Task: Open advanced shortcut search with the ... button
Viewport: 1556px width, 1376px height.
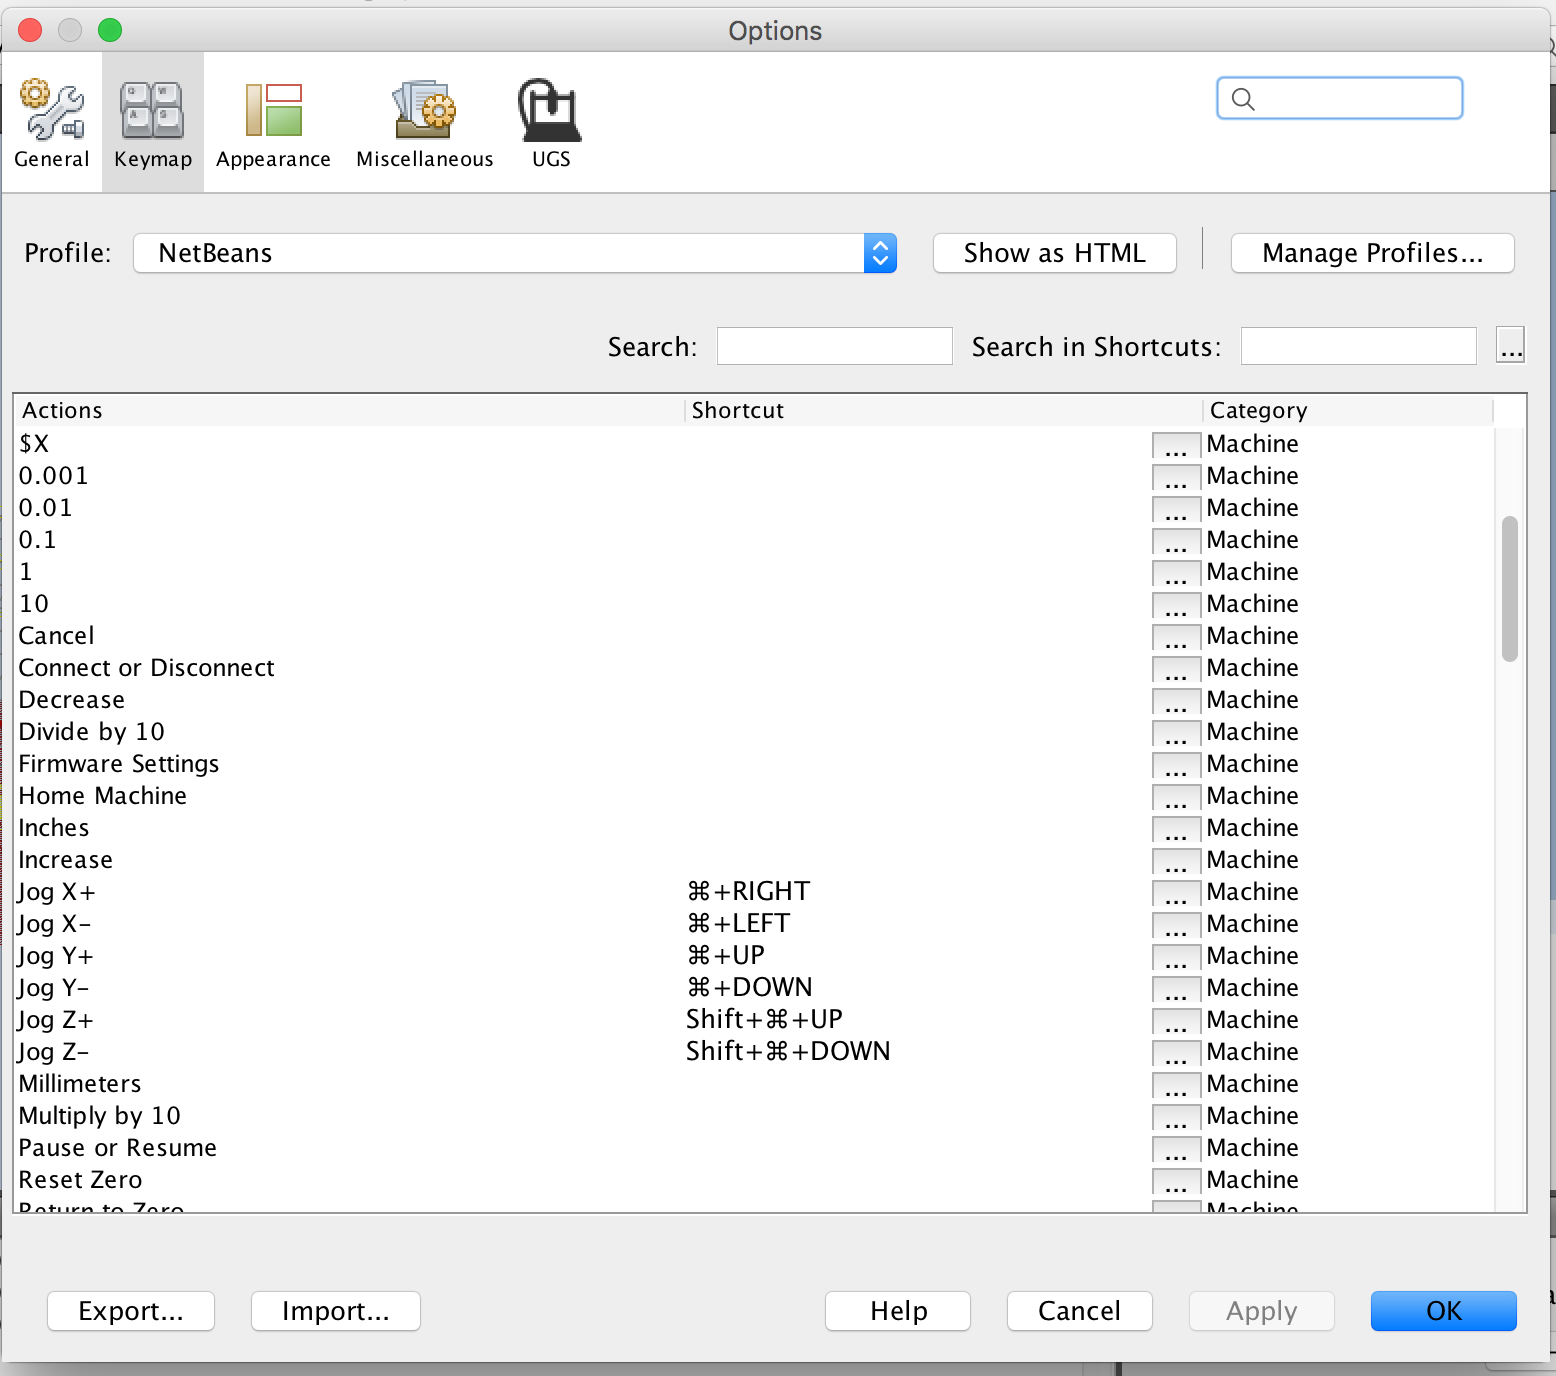Action: [x=1510, y=345]
